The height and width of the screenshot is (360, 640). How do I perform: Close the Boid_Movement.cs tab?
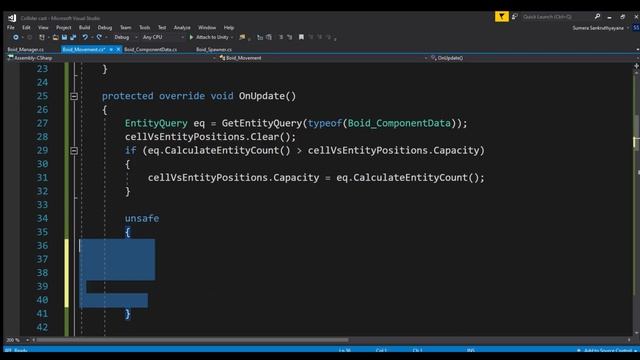pyautogui.click(x=118, y=49)
